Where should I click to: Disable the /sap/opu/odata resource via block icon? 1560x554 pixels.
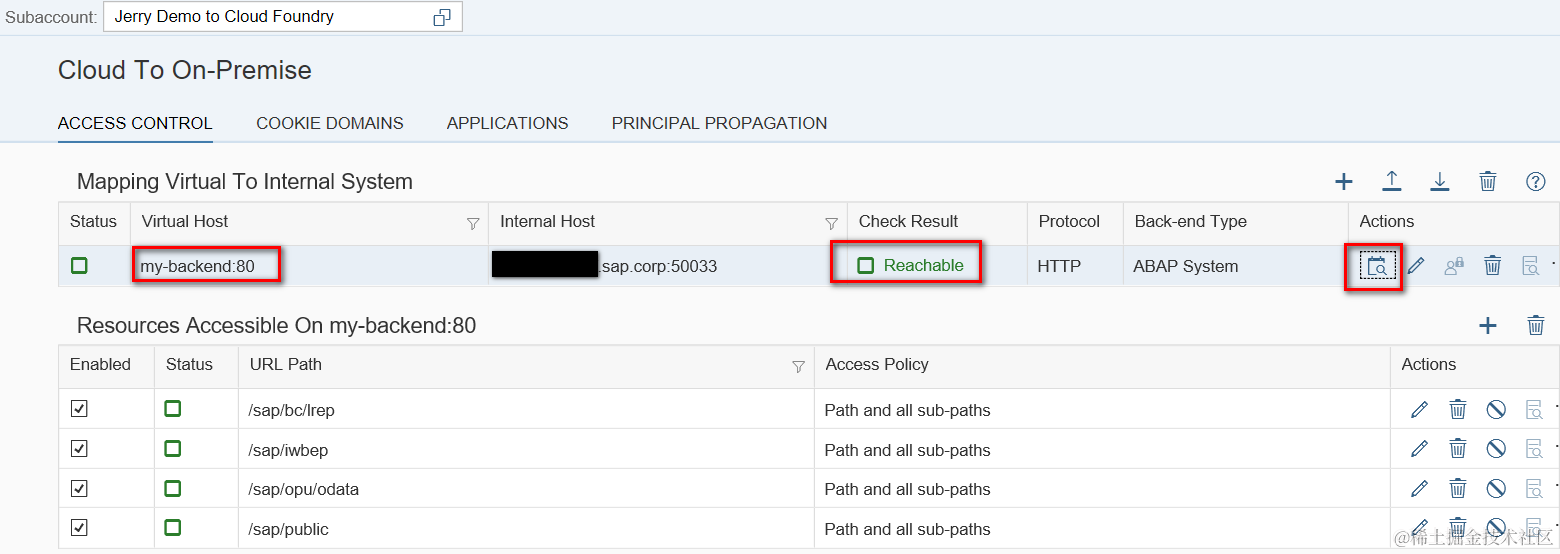click(x=1496, y=488)
